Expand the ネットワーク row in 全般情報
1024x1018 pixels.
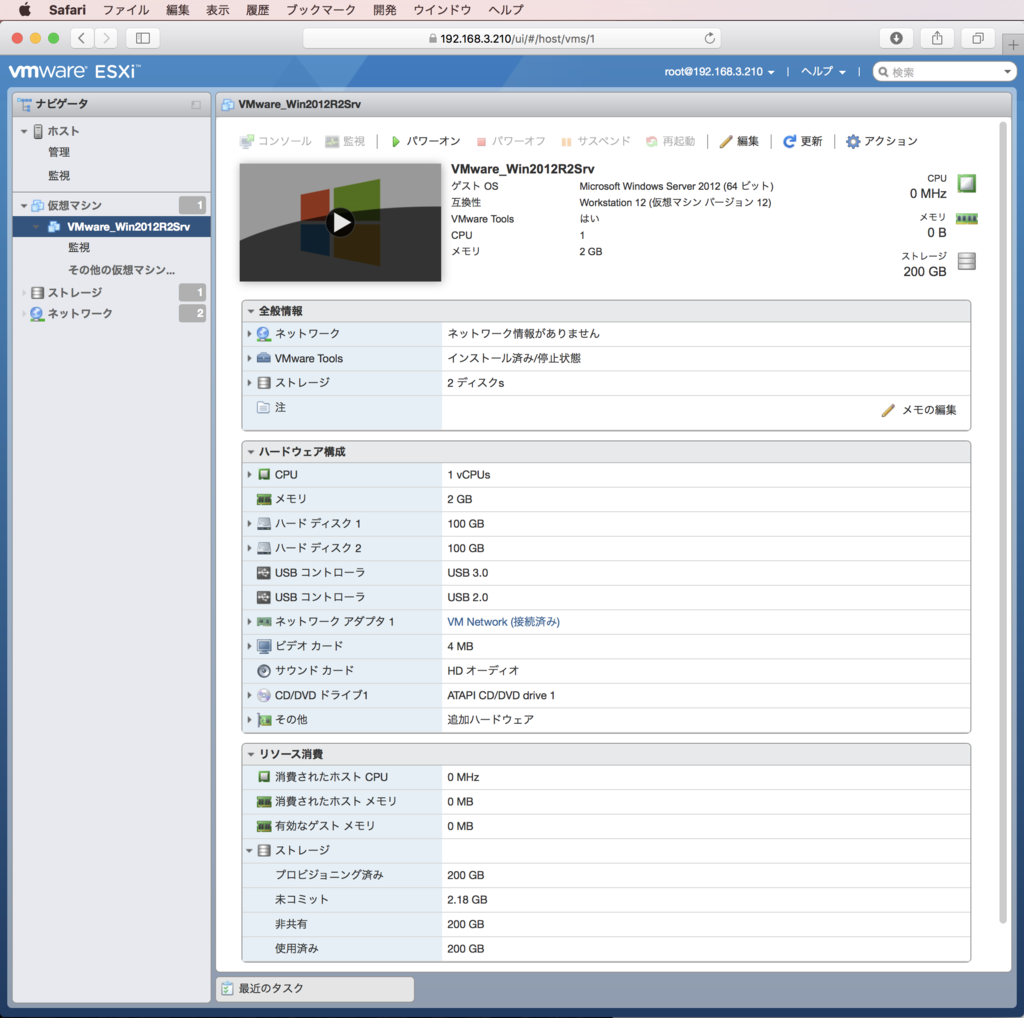click(x=249, y=334)
